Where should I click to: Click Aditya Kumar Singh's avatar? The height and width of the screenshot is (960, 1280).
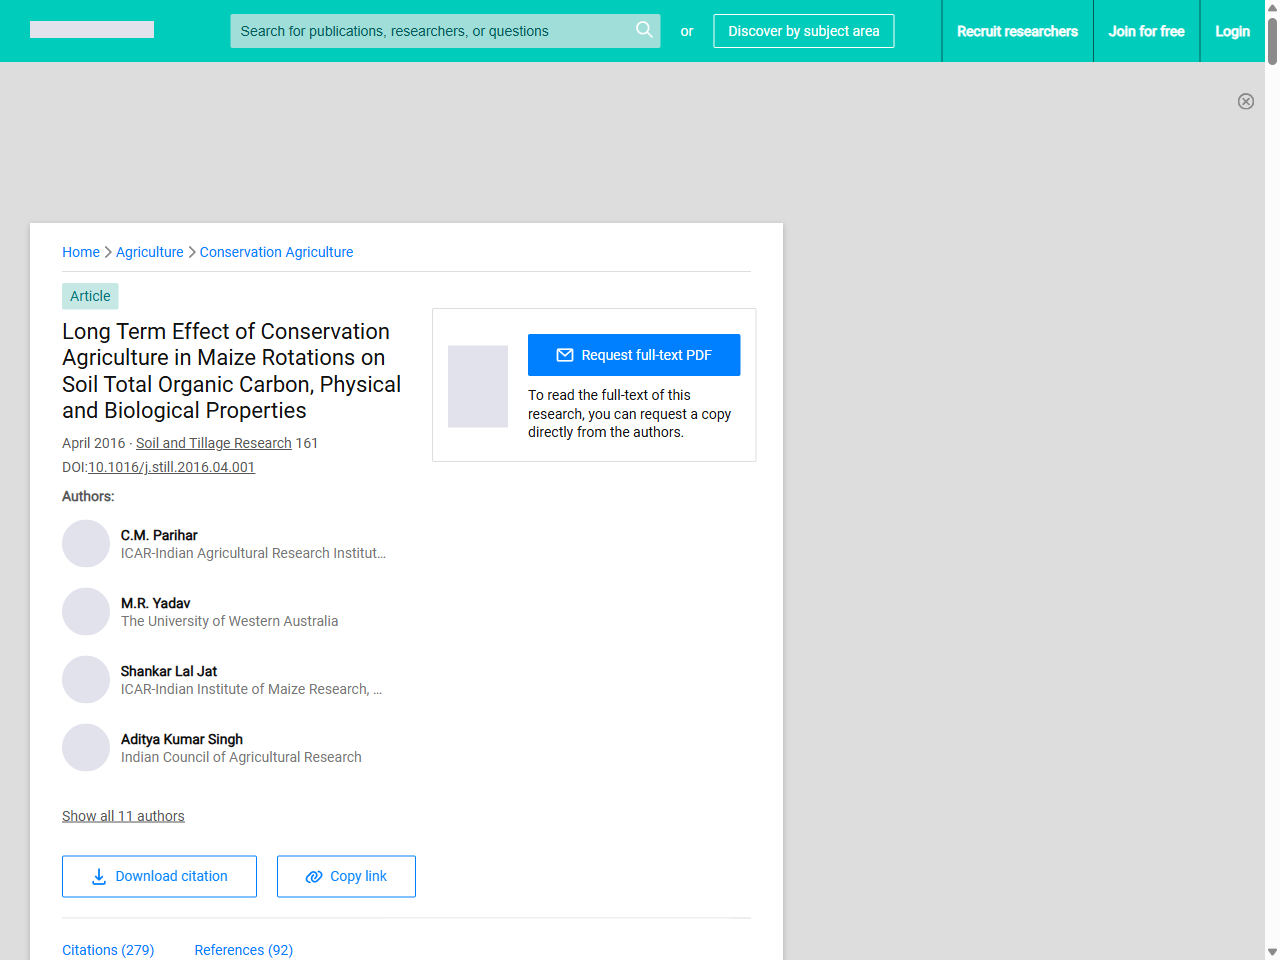tap(86, 747)
